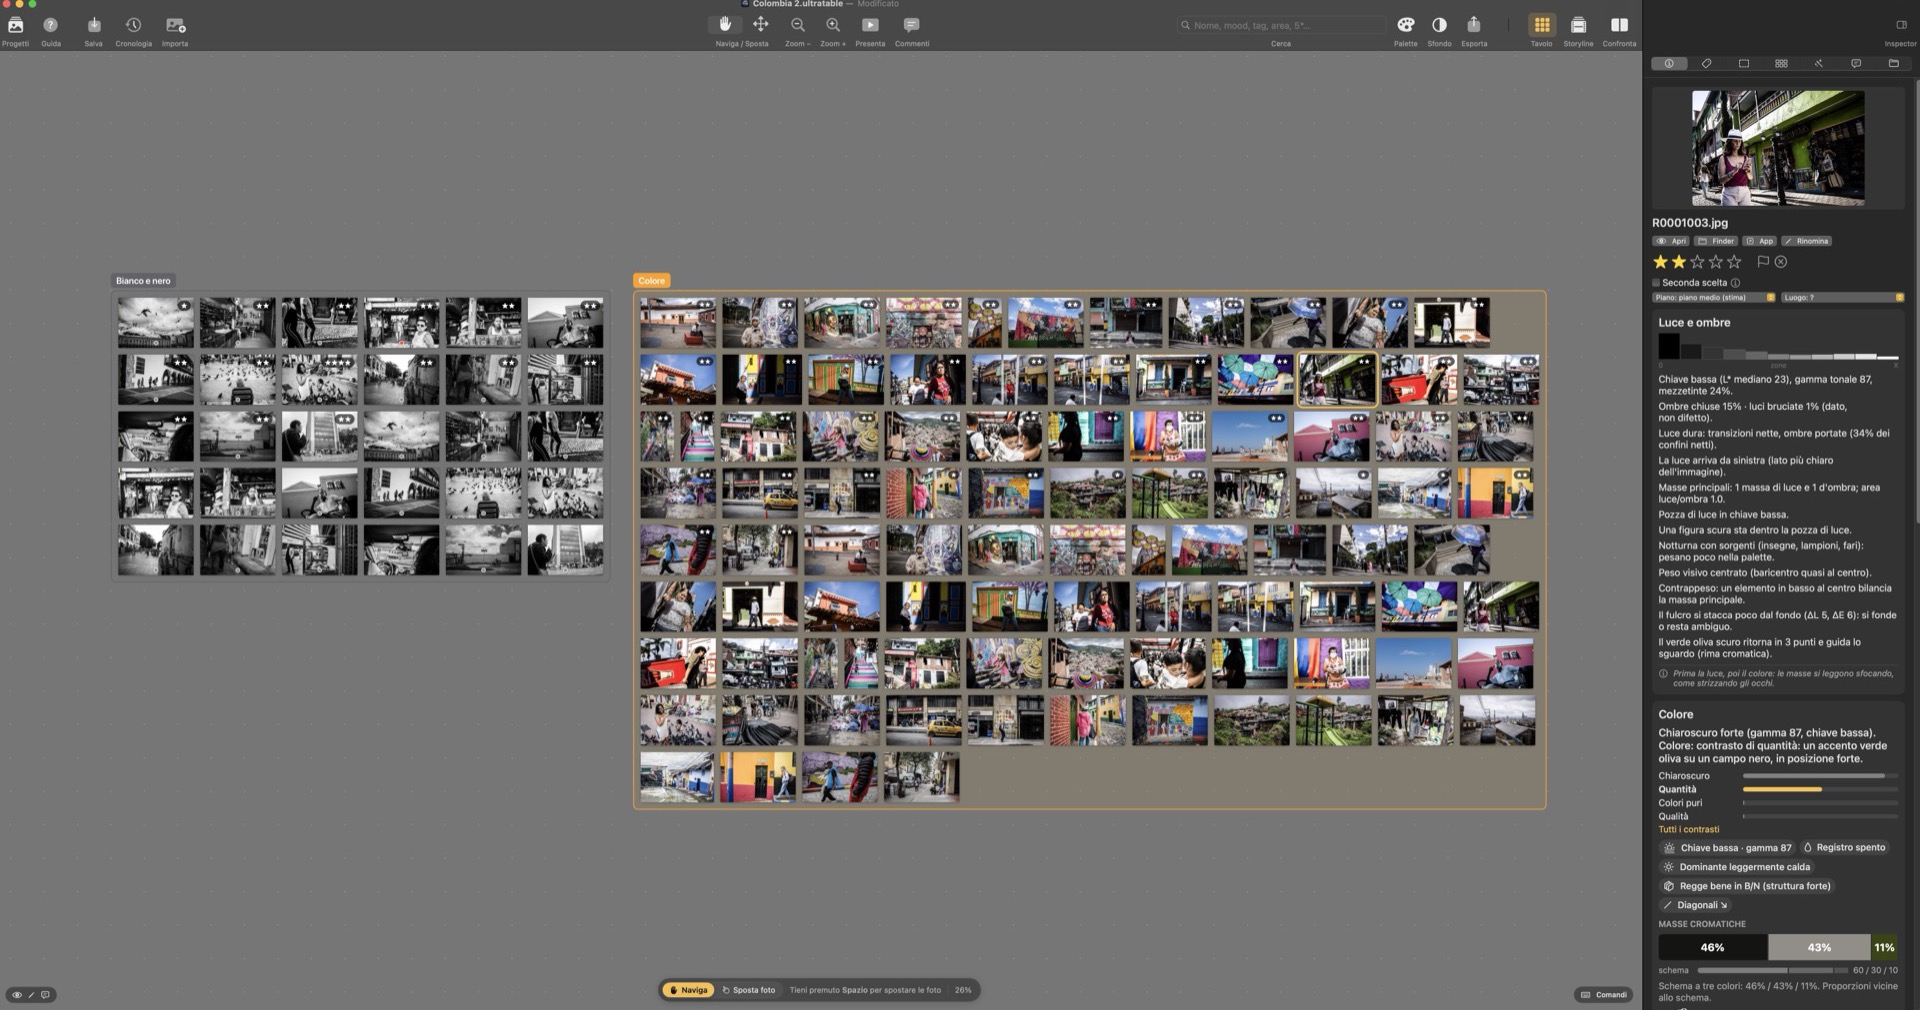
Task: Start the Presenta slideshow
Action: (870, 25)
